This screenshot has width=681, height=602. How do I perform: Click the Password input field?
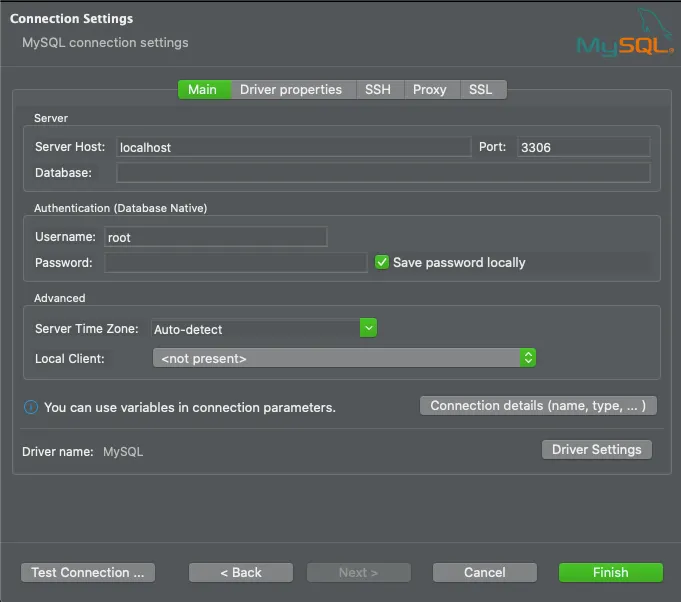(x=236, y=263)
